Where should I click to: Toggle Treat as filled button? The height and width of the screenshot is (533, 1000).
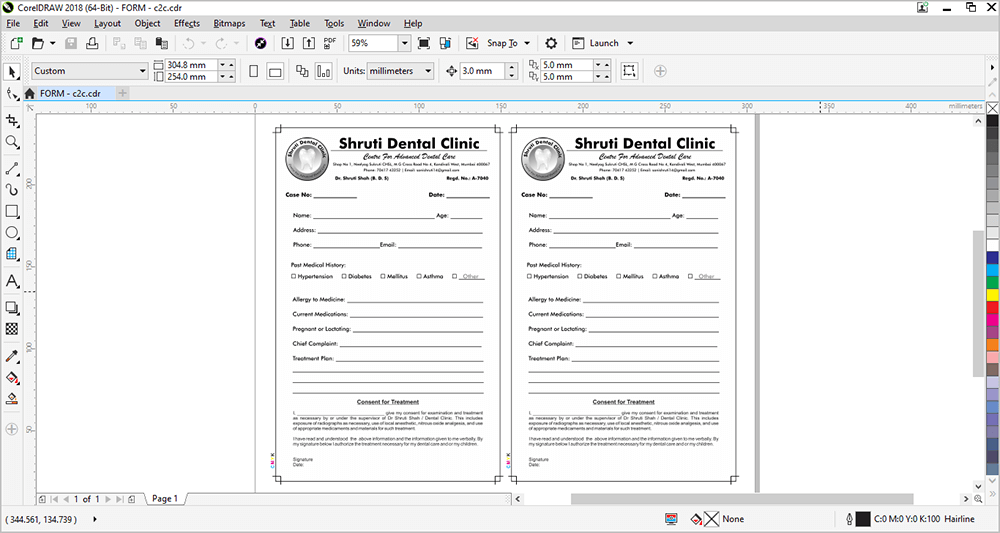pyautogui.click(x=629, y=71)
